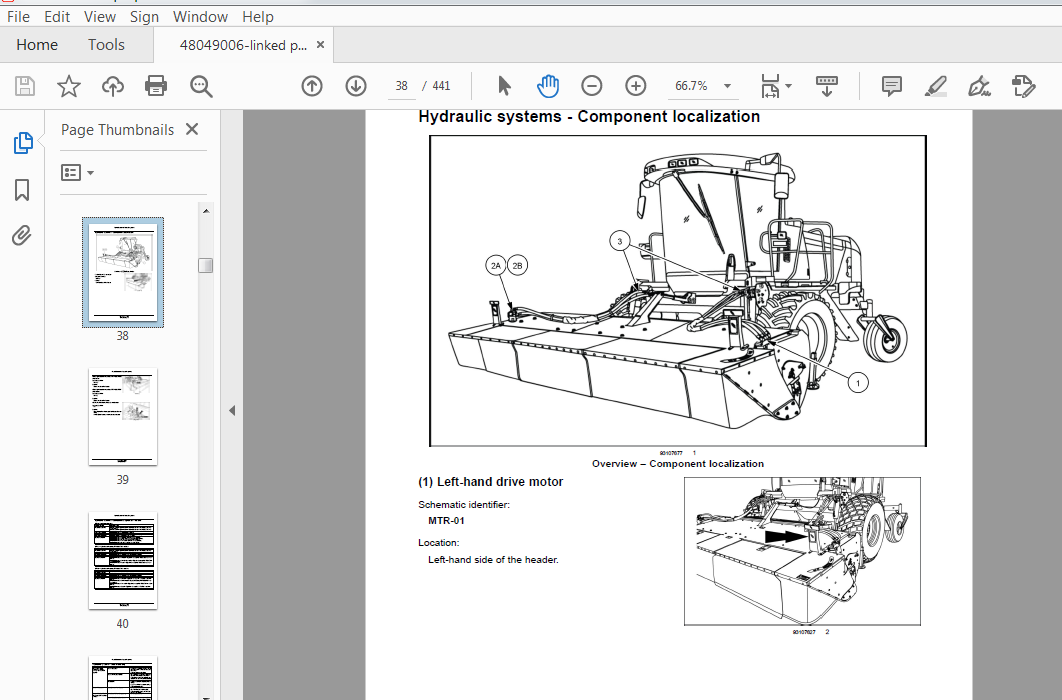Viewport: 1062px width, 700px height.
Task: Go to previous page with up arrow
Action: coord(312,86)
